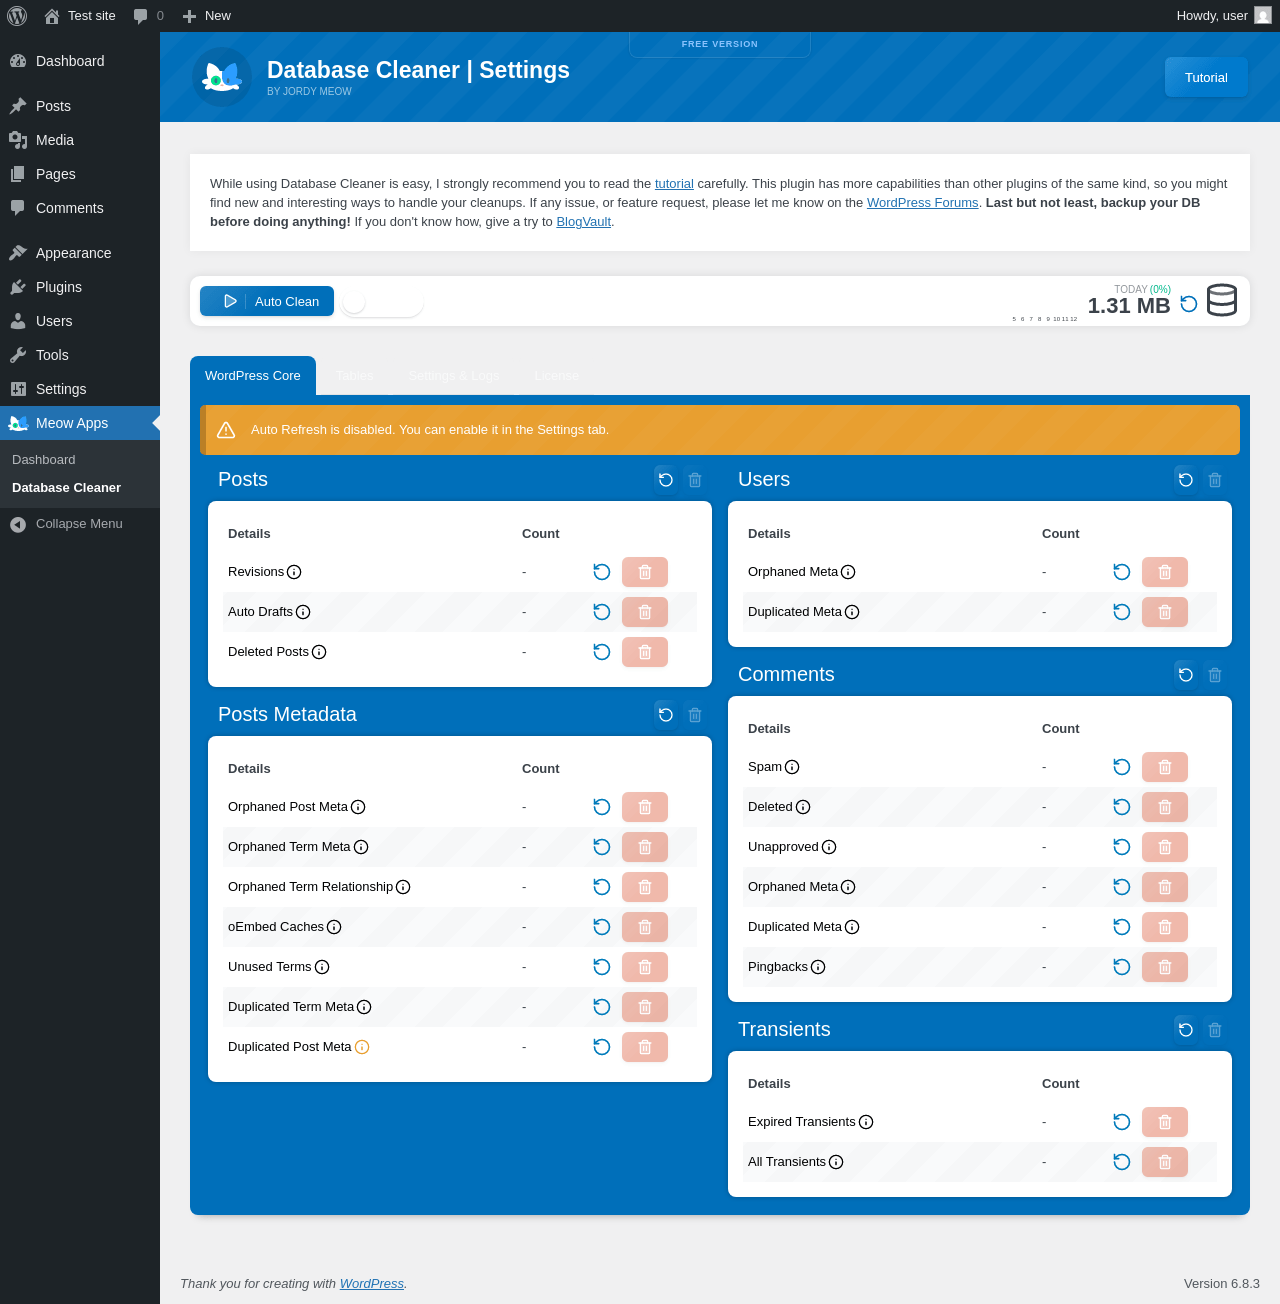This screenshot has width=1280, height=1304.
Task: Click the warning triangle in the Auto Refresh notice
Action: point(226,430)
